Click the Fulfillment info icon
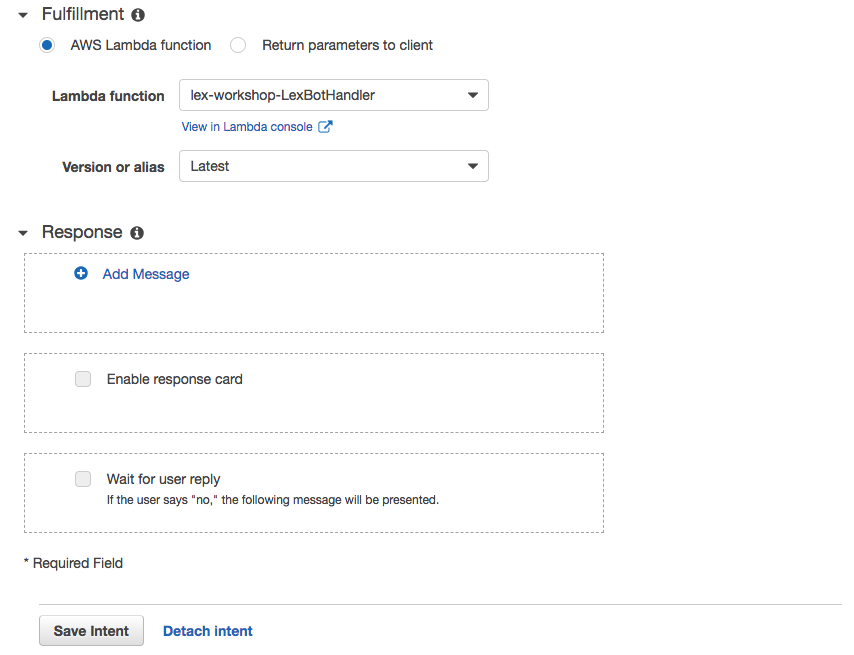Screen dimensions: 854x655 tap(138, 15)
